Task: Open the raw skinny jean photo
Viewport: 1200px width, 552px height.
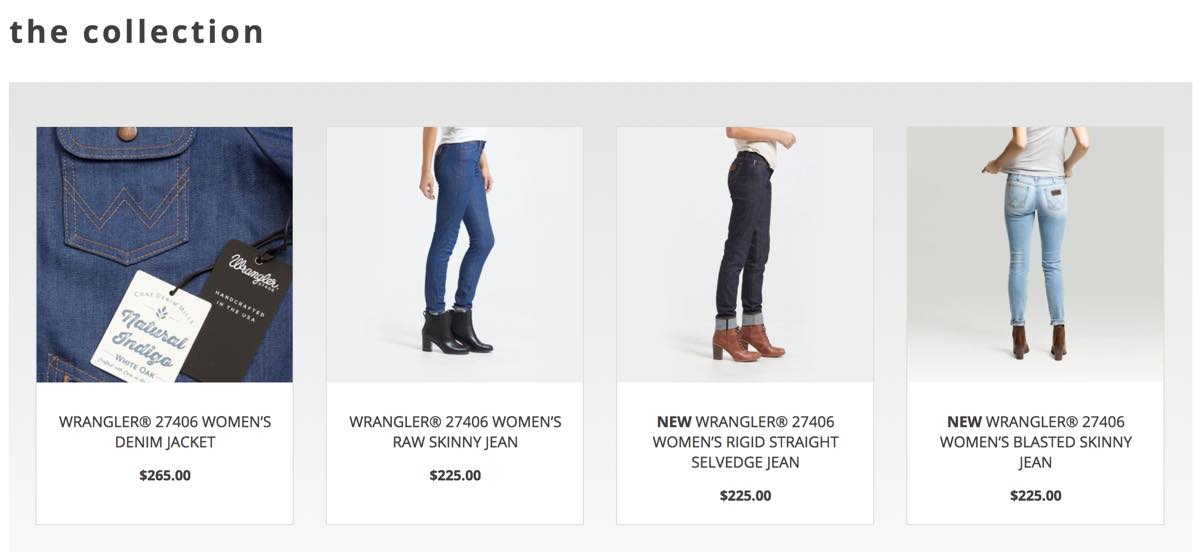Action: pos(455,254)
